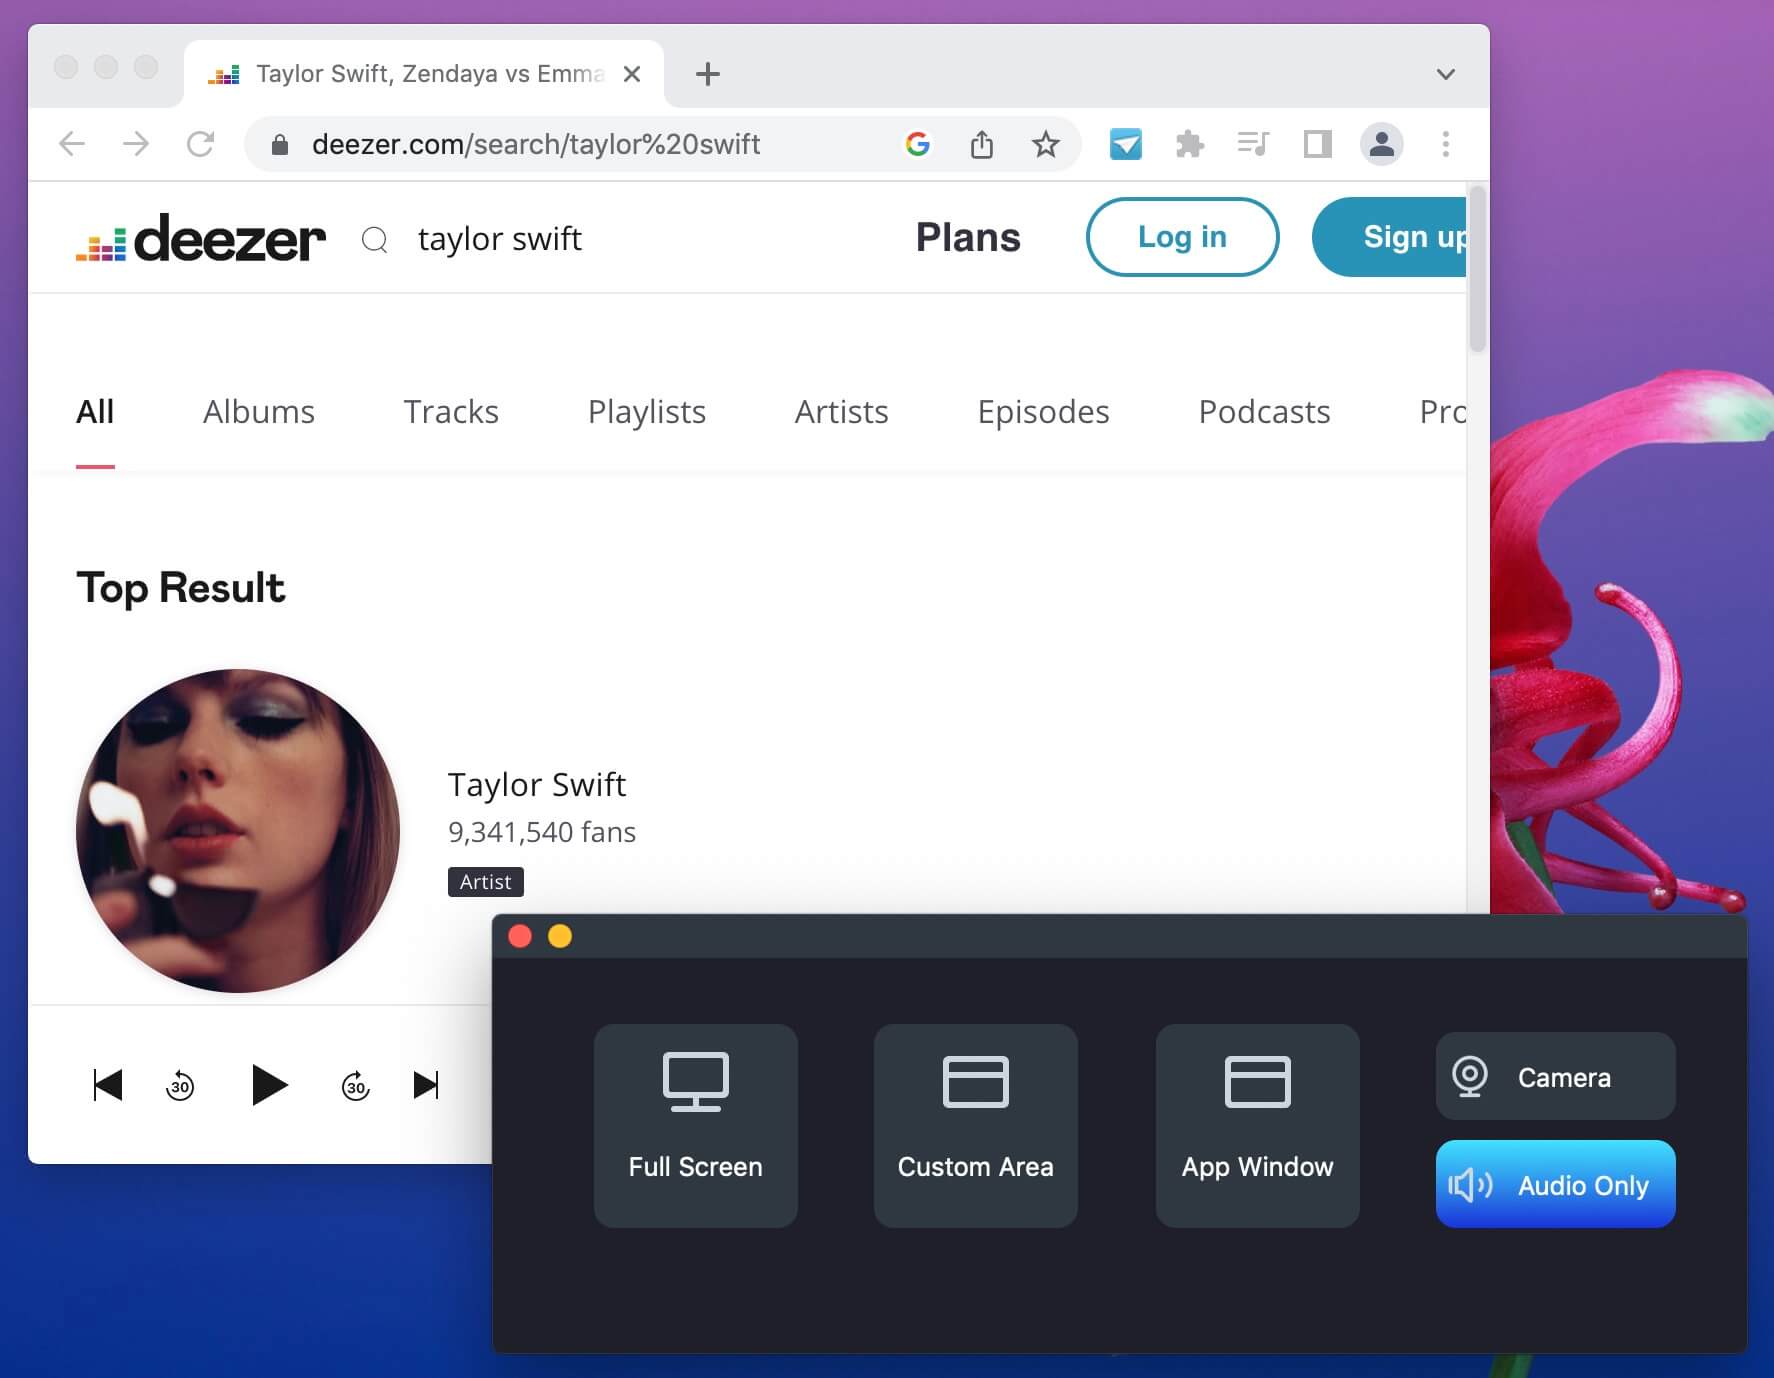Choose App Window recording mode

coord(1258,1126)
